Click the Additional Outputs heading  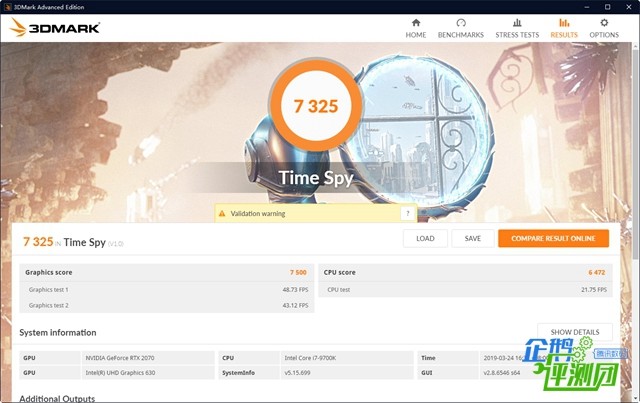57,398
